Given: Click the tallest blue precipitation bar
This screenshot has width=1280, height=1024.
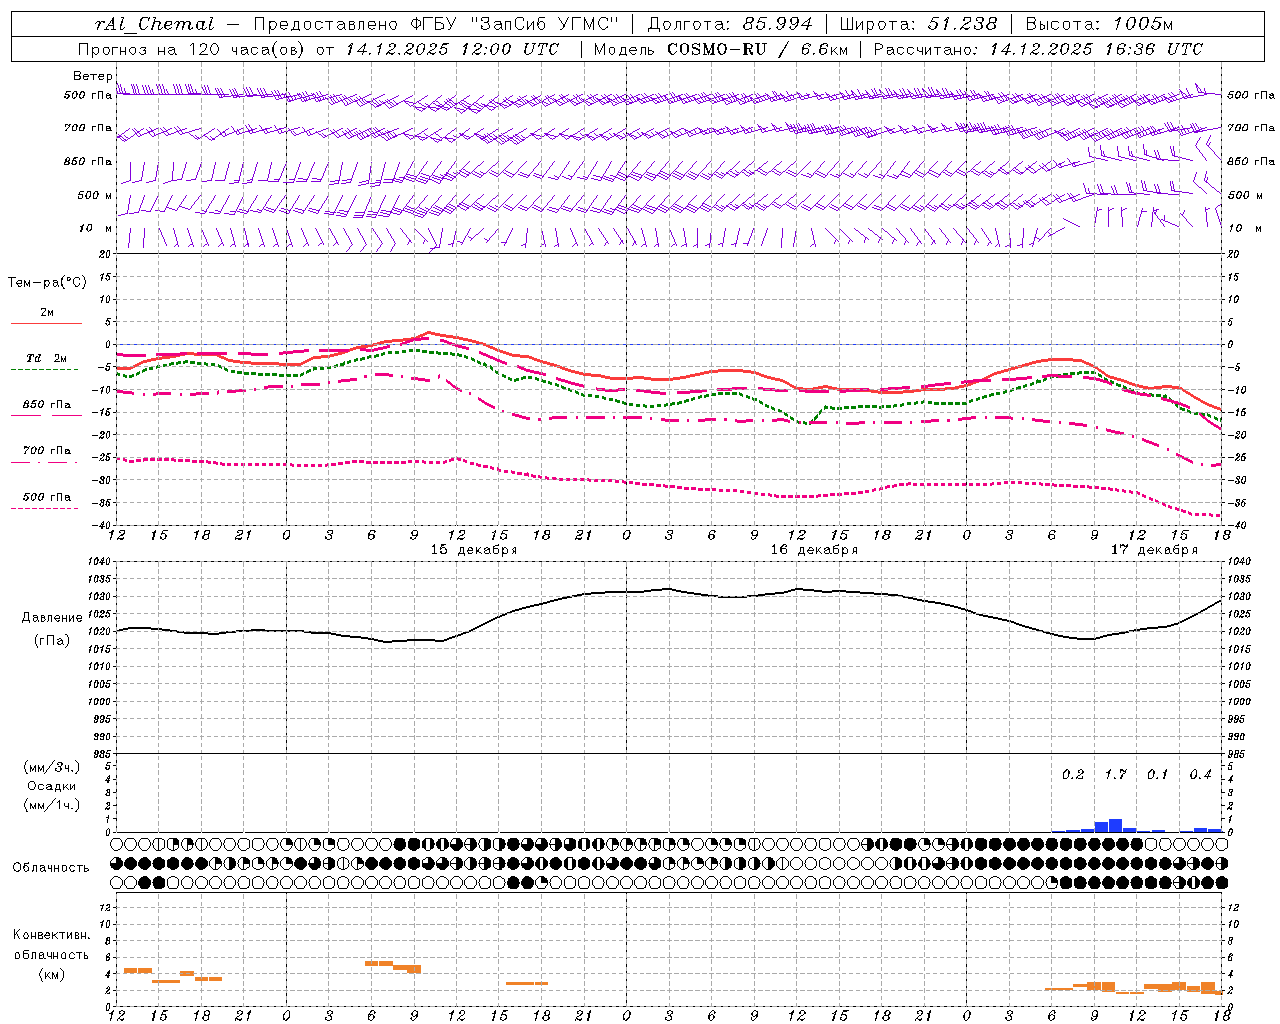Looking at the screenshot, I should [x=1115, y=826].
